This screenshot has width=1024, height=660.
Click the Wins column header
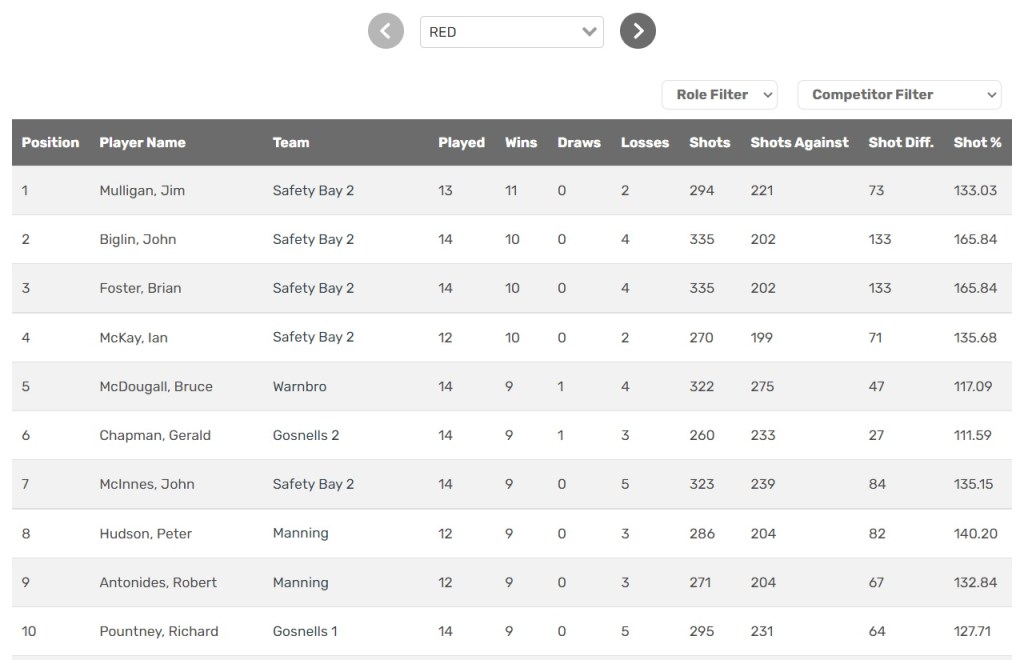tap(521, 143)
